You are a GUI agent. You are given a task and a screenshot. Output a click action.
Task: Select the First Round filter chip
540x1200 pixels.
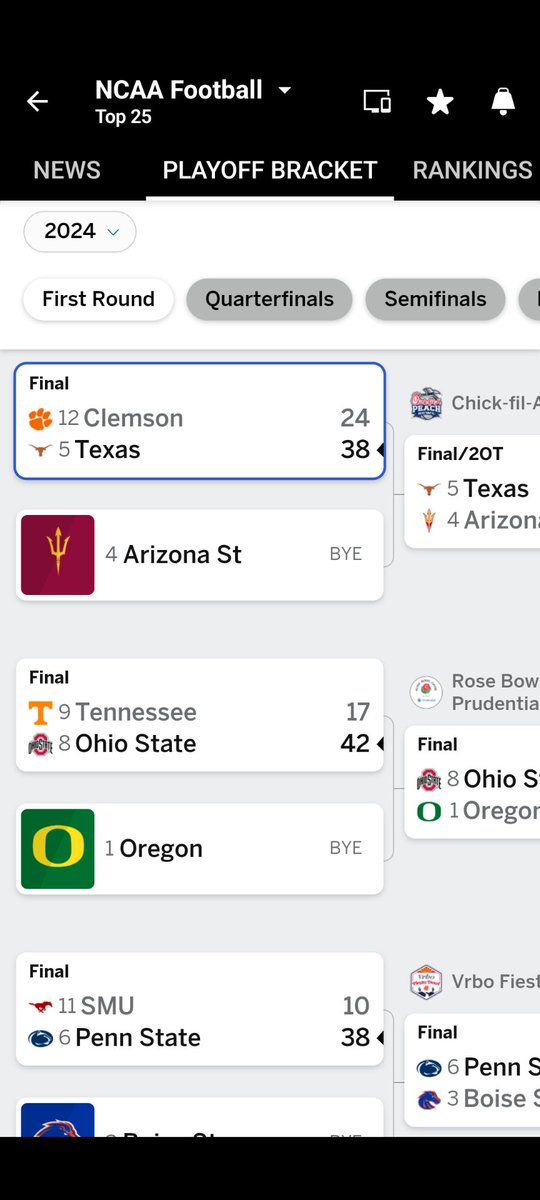tap(98, 299)
